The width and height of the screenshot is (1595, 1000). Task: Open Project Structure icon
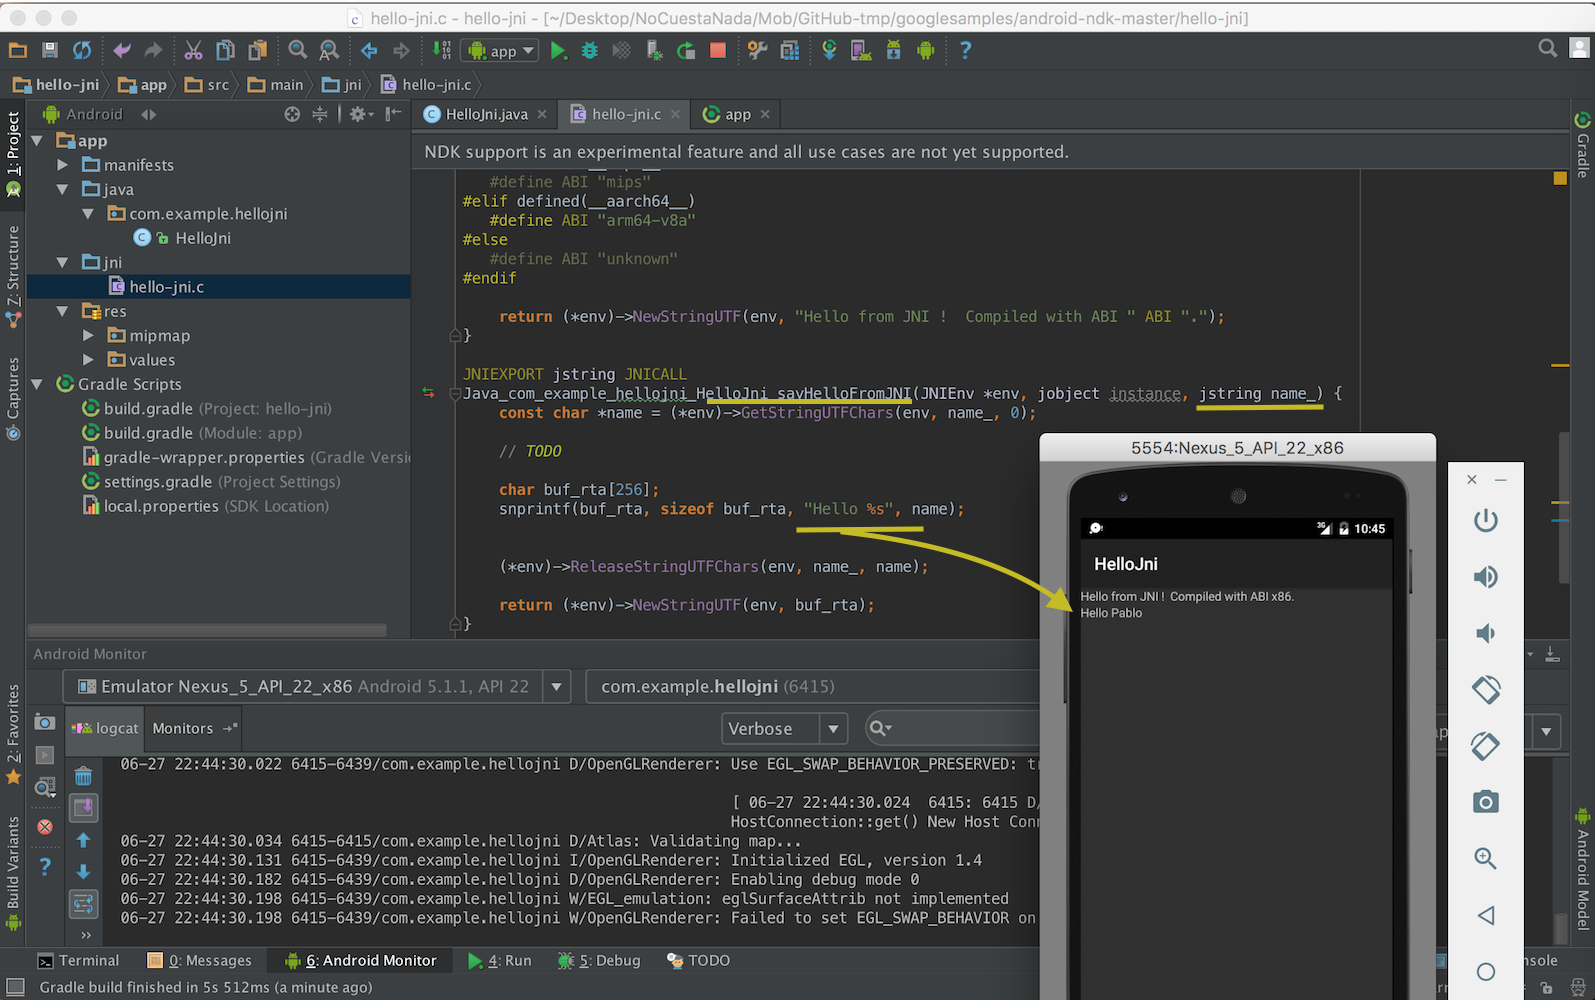coord(790,50)
